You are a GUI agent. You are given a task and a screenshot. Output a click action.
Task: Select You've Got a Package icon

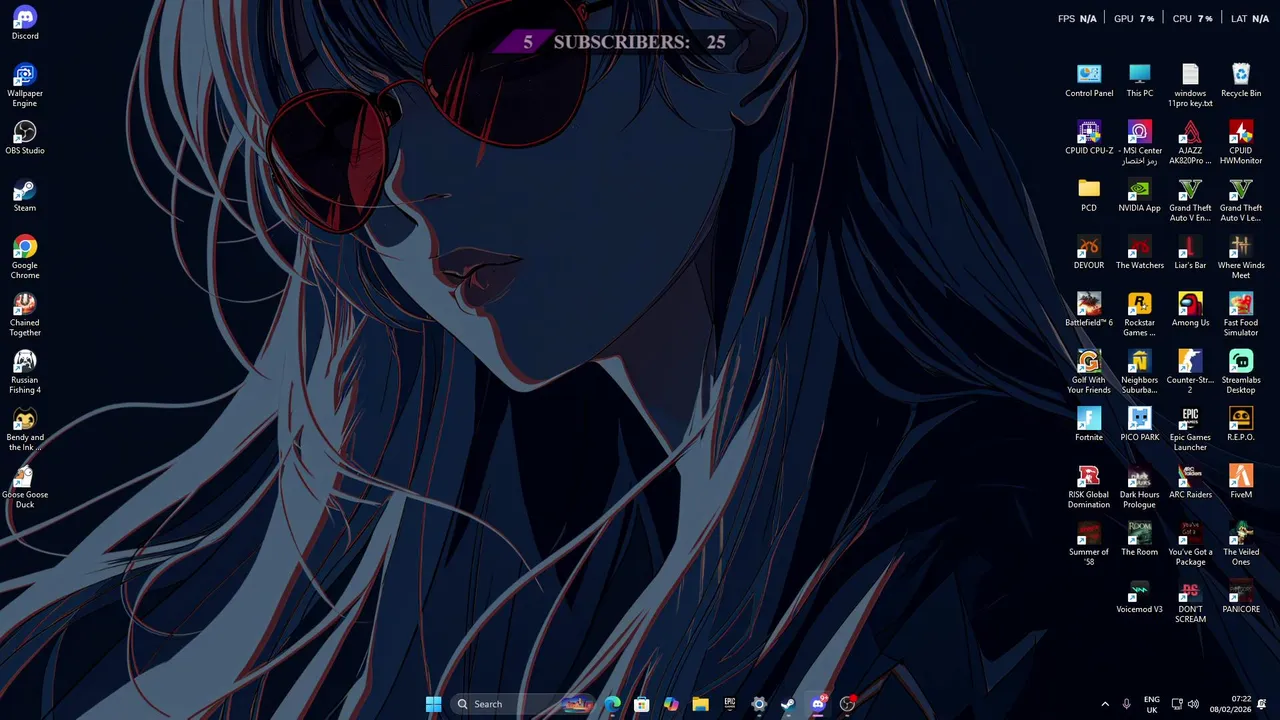tap(1190, 543)
